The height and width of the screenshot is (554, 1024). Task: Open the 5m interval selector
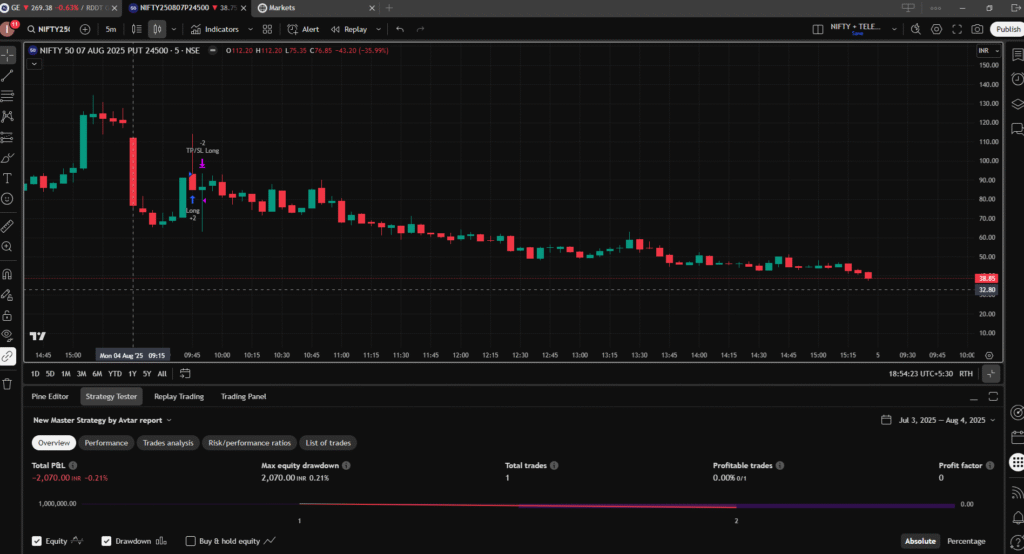(111, 29)
